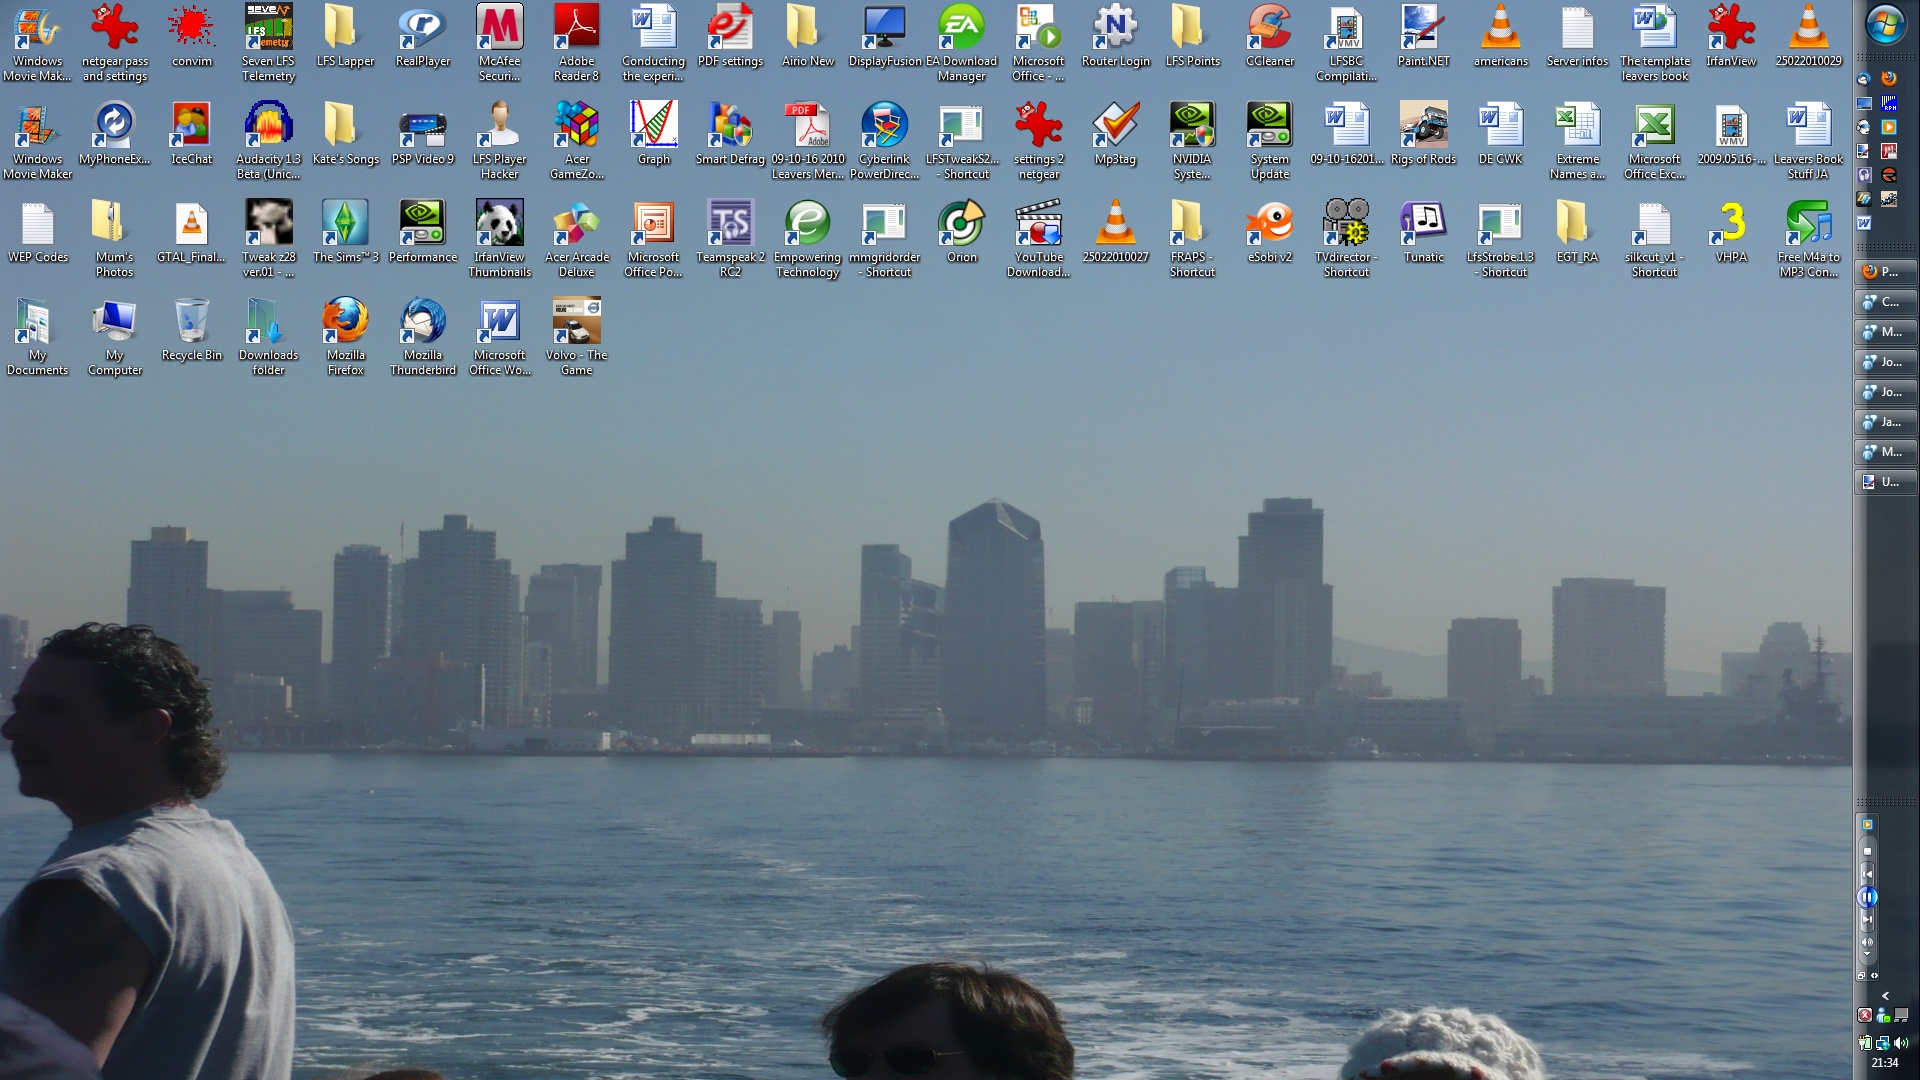Expand hidden system tray icons chevron
This screenshot has width=1920, height=1080.
tap(1885, 996)
